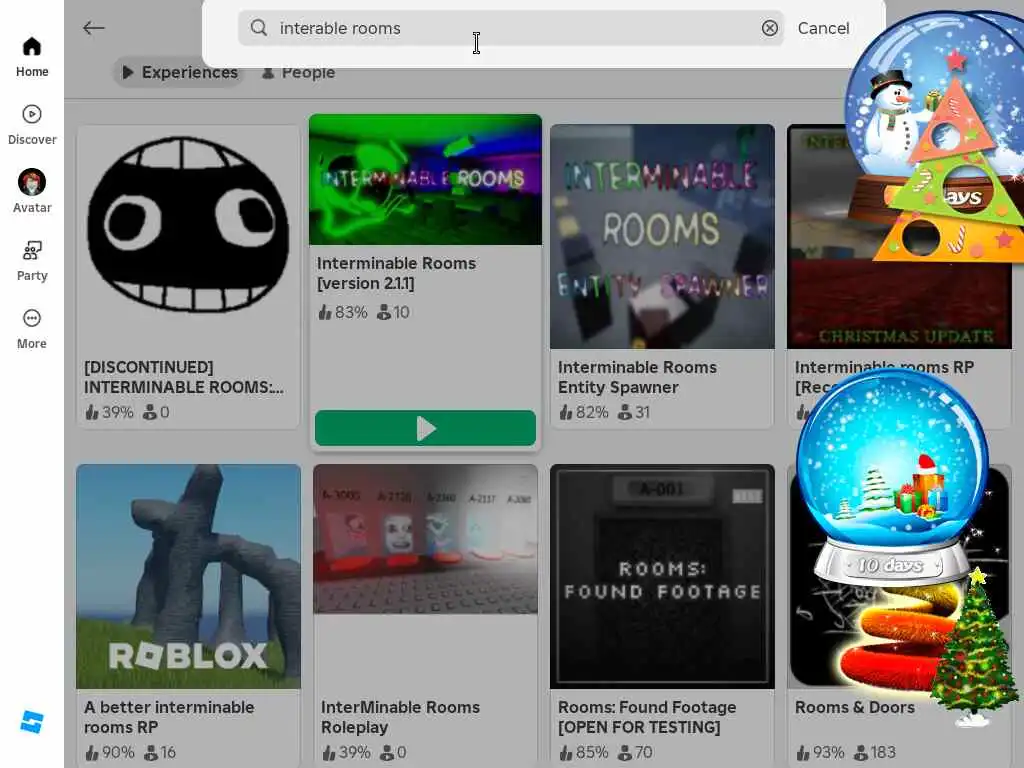Open A better interminable rooms RP thumbnail
The height and width of the screenshot is (768, 1024).
189,577
